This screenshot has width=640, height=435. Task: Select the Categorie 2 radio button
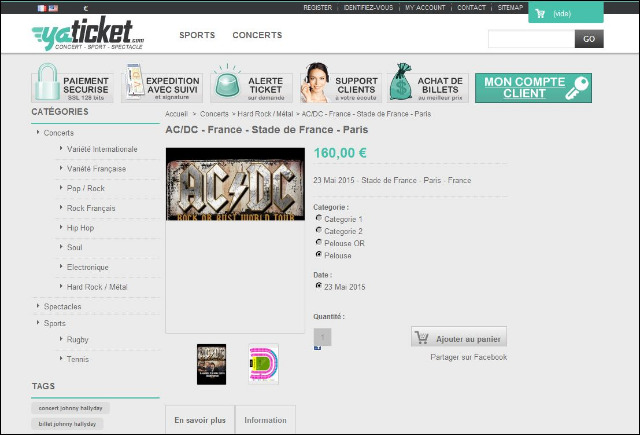[x=319, y=230]
